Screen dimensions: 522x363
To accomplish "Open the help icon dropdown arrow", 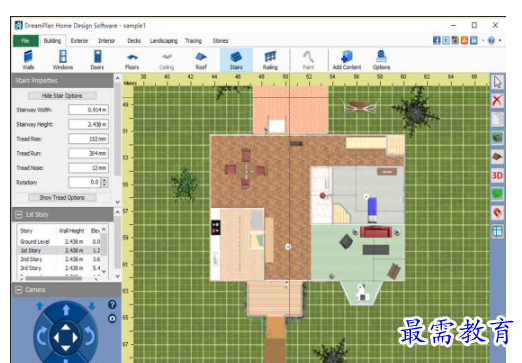I will pyautogui.click(x=500, y=41).
